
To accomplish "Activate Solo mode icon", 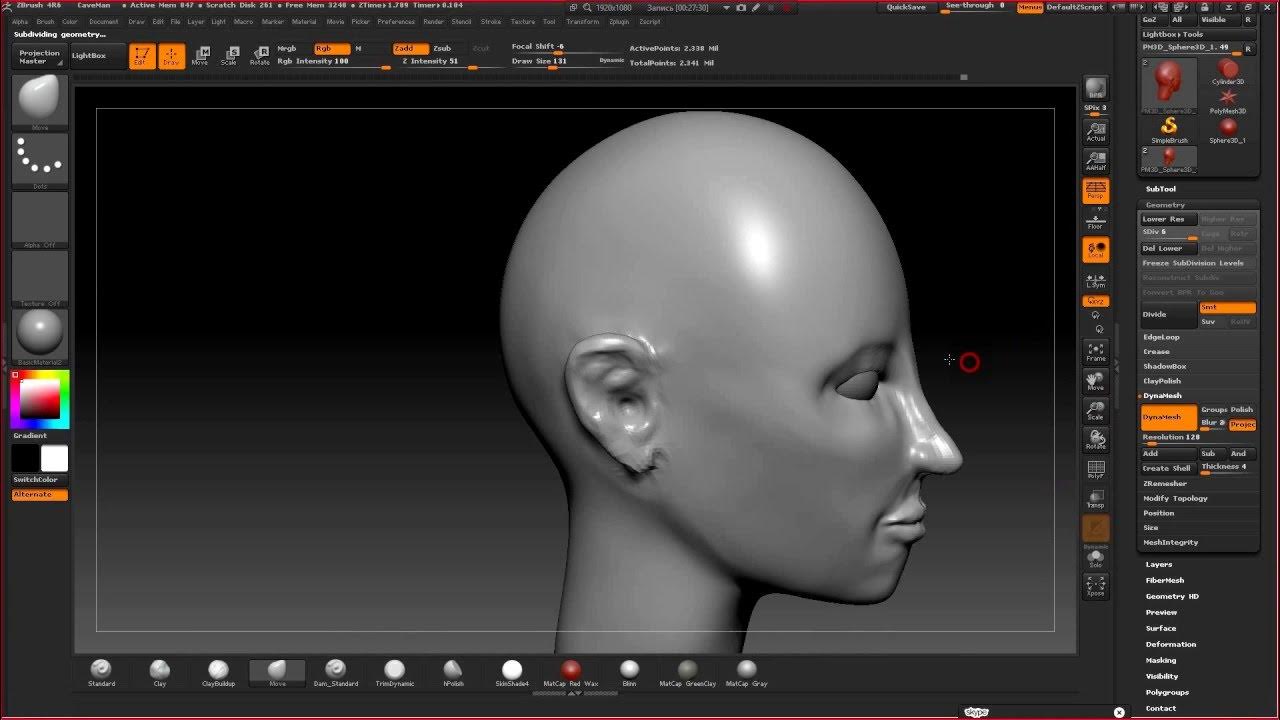I will (x=1096, y=558).
